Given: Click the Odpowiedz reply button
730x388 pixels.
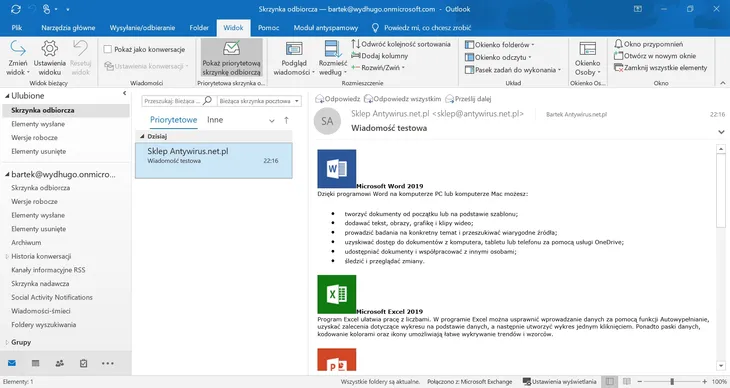Looking at the screenshot, I should 338,99.
